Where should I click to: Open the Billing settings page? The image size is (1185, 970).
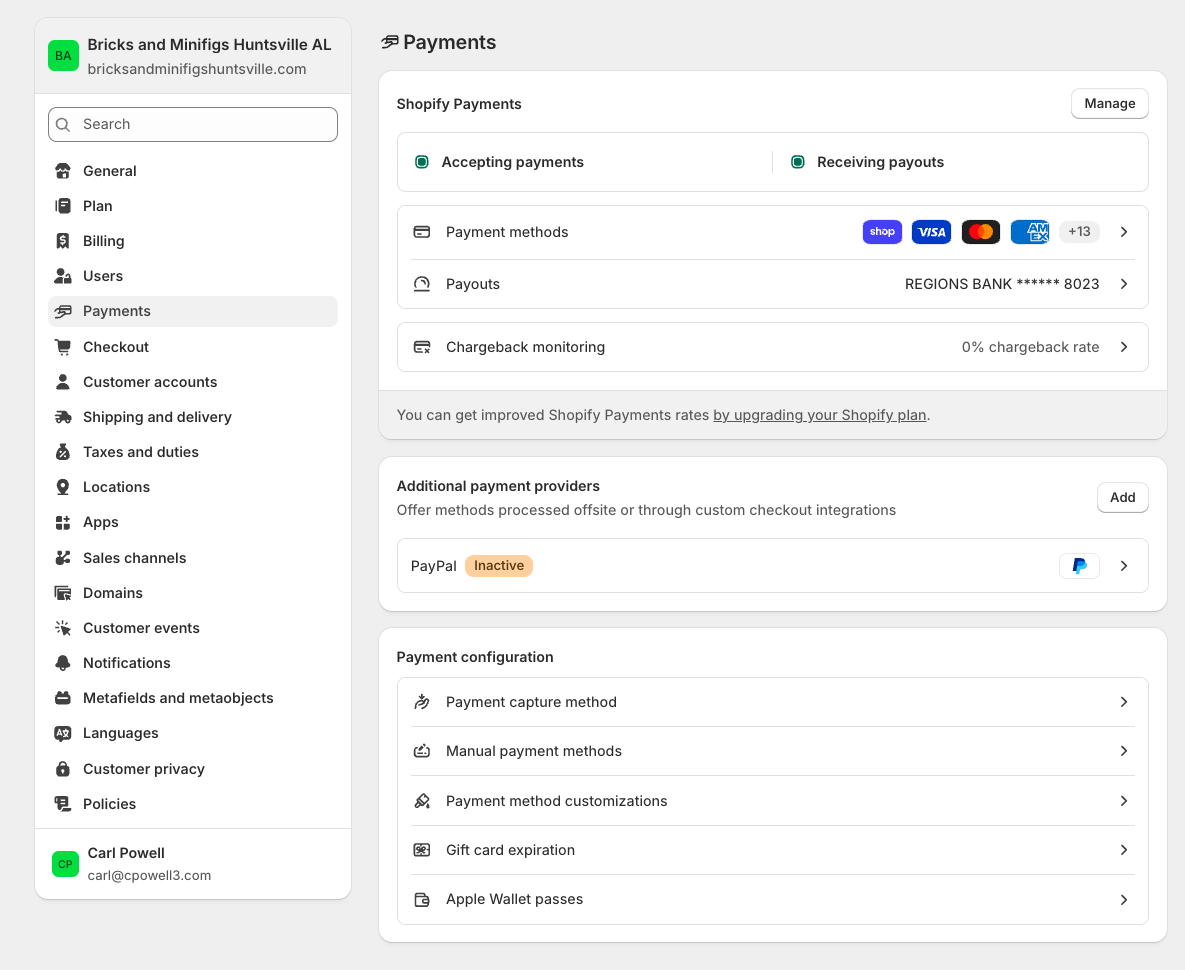point(193,241)
